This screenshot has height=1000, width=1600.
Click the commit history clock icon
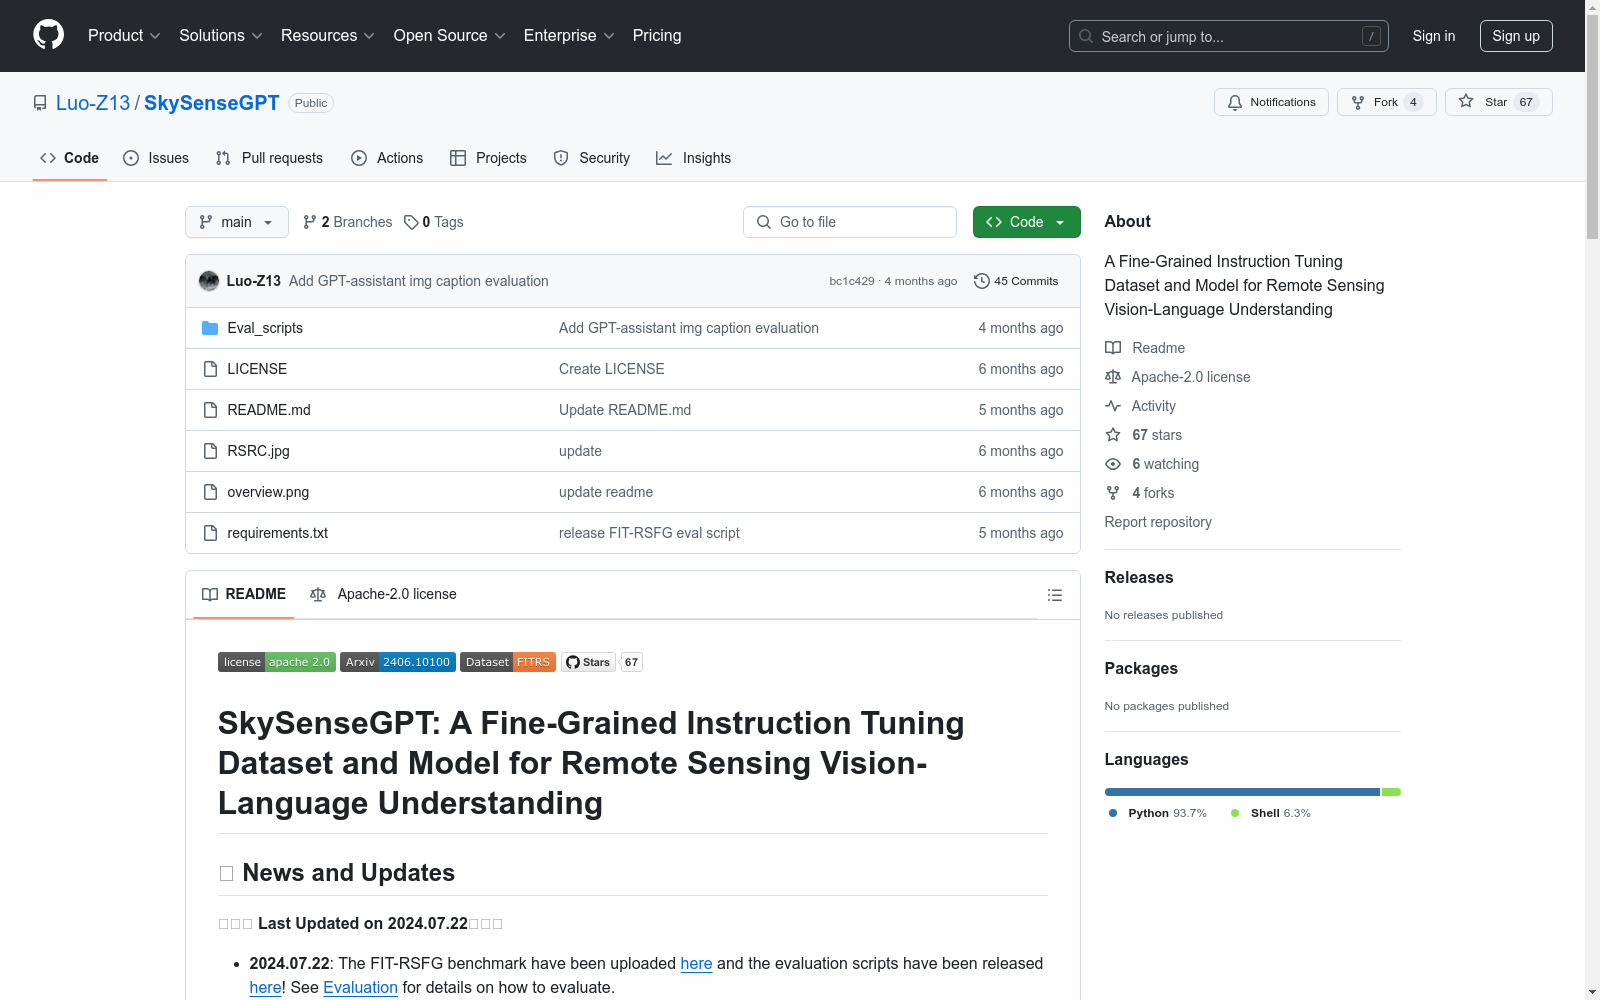[x=982, y=281]
